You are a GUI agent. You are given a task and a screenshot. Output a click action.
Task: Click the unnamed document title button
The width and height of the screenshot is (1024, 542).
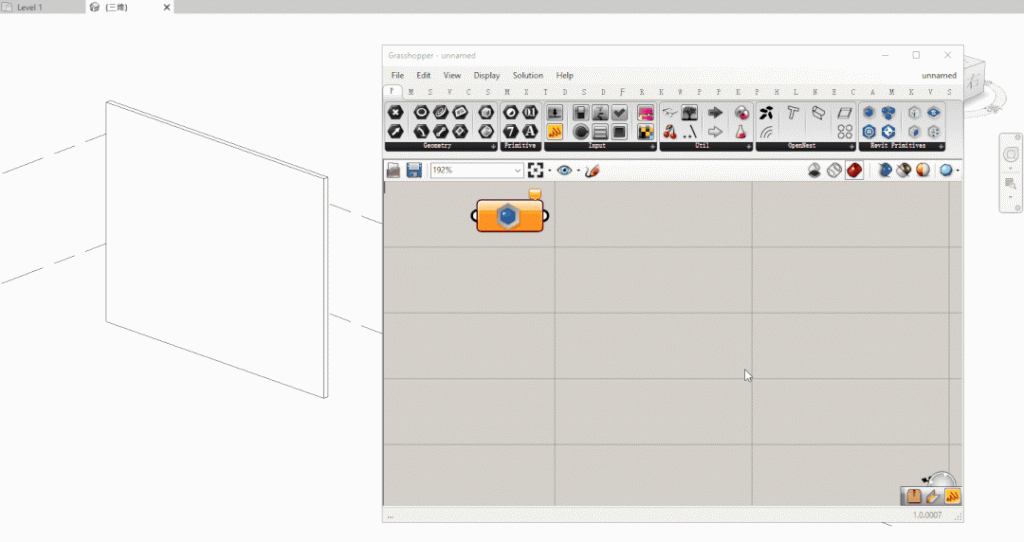click(939, 76)
